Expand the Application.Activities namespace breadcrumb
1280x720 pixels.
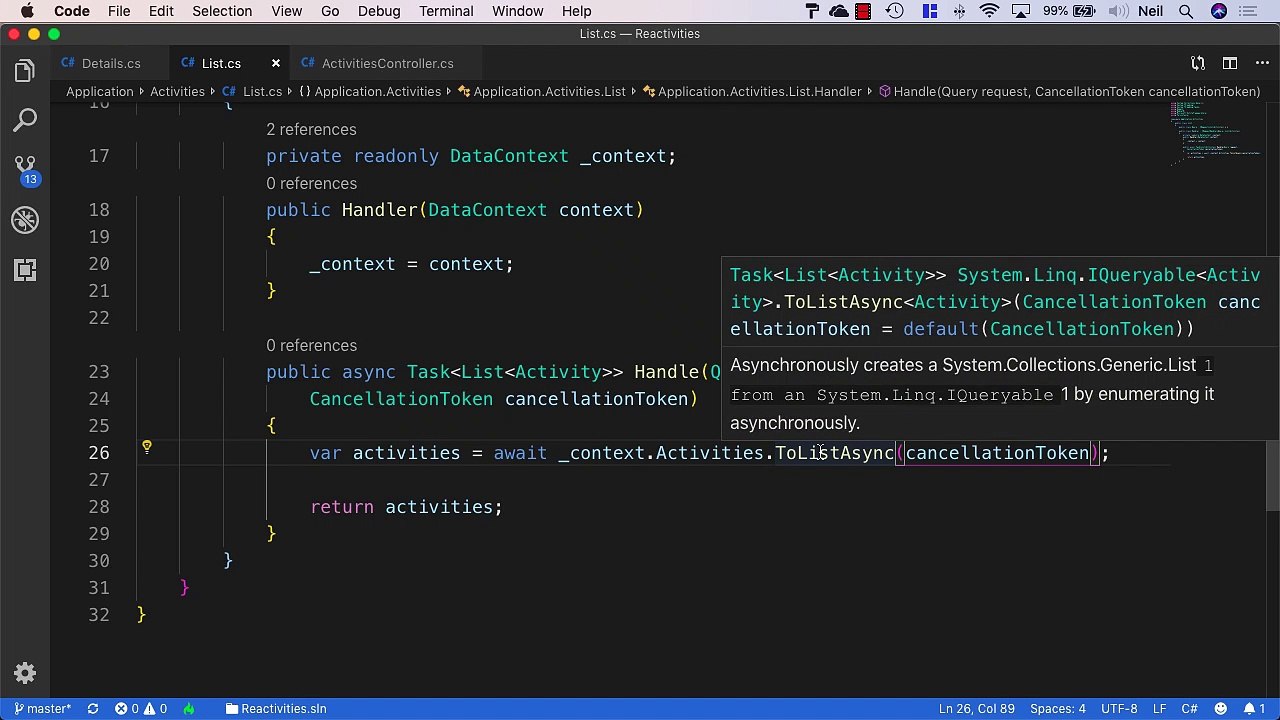click(370, 91)
